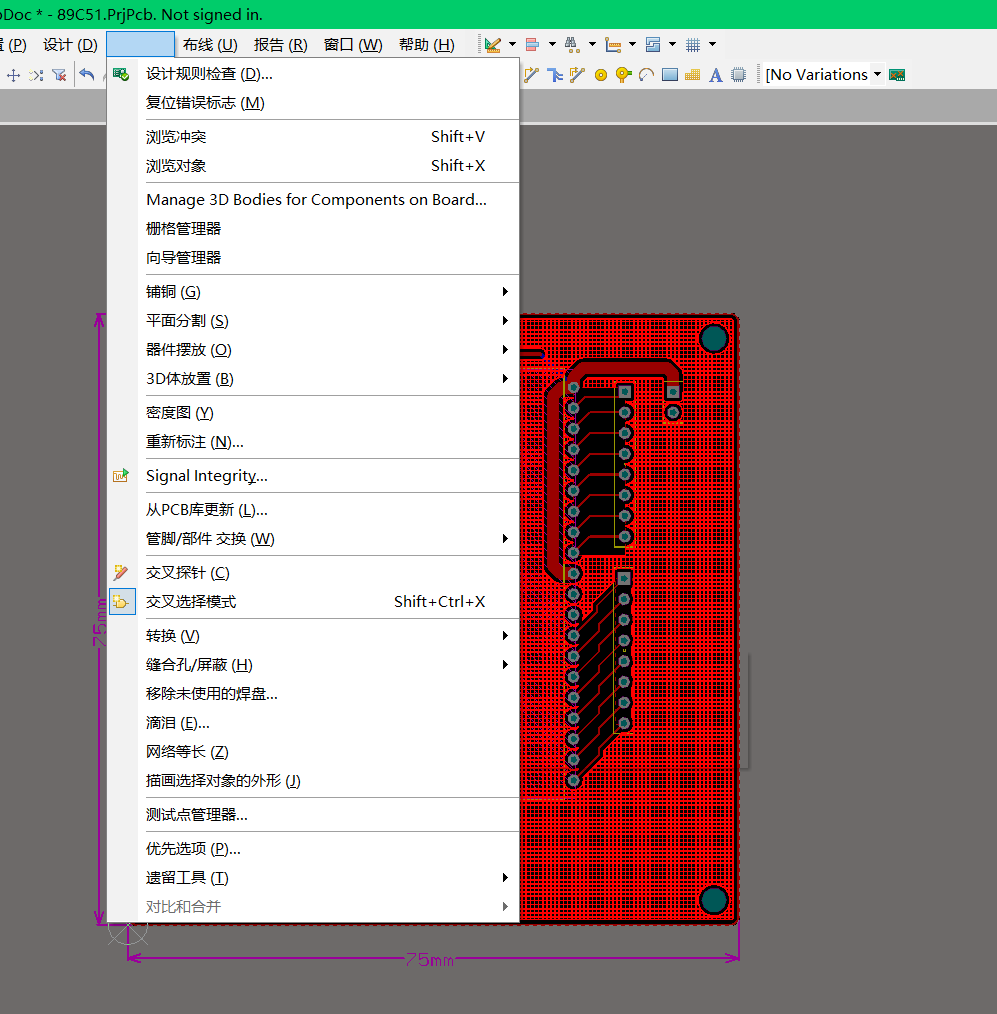Image resolution: width=997 pixels, height=1014 pixels.
Task: Click the alignment tools icon
Action: click(532, 45)
